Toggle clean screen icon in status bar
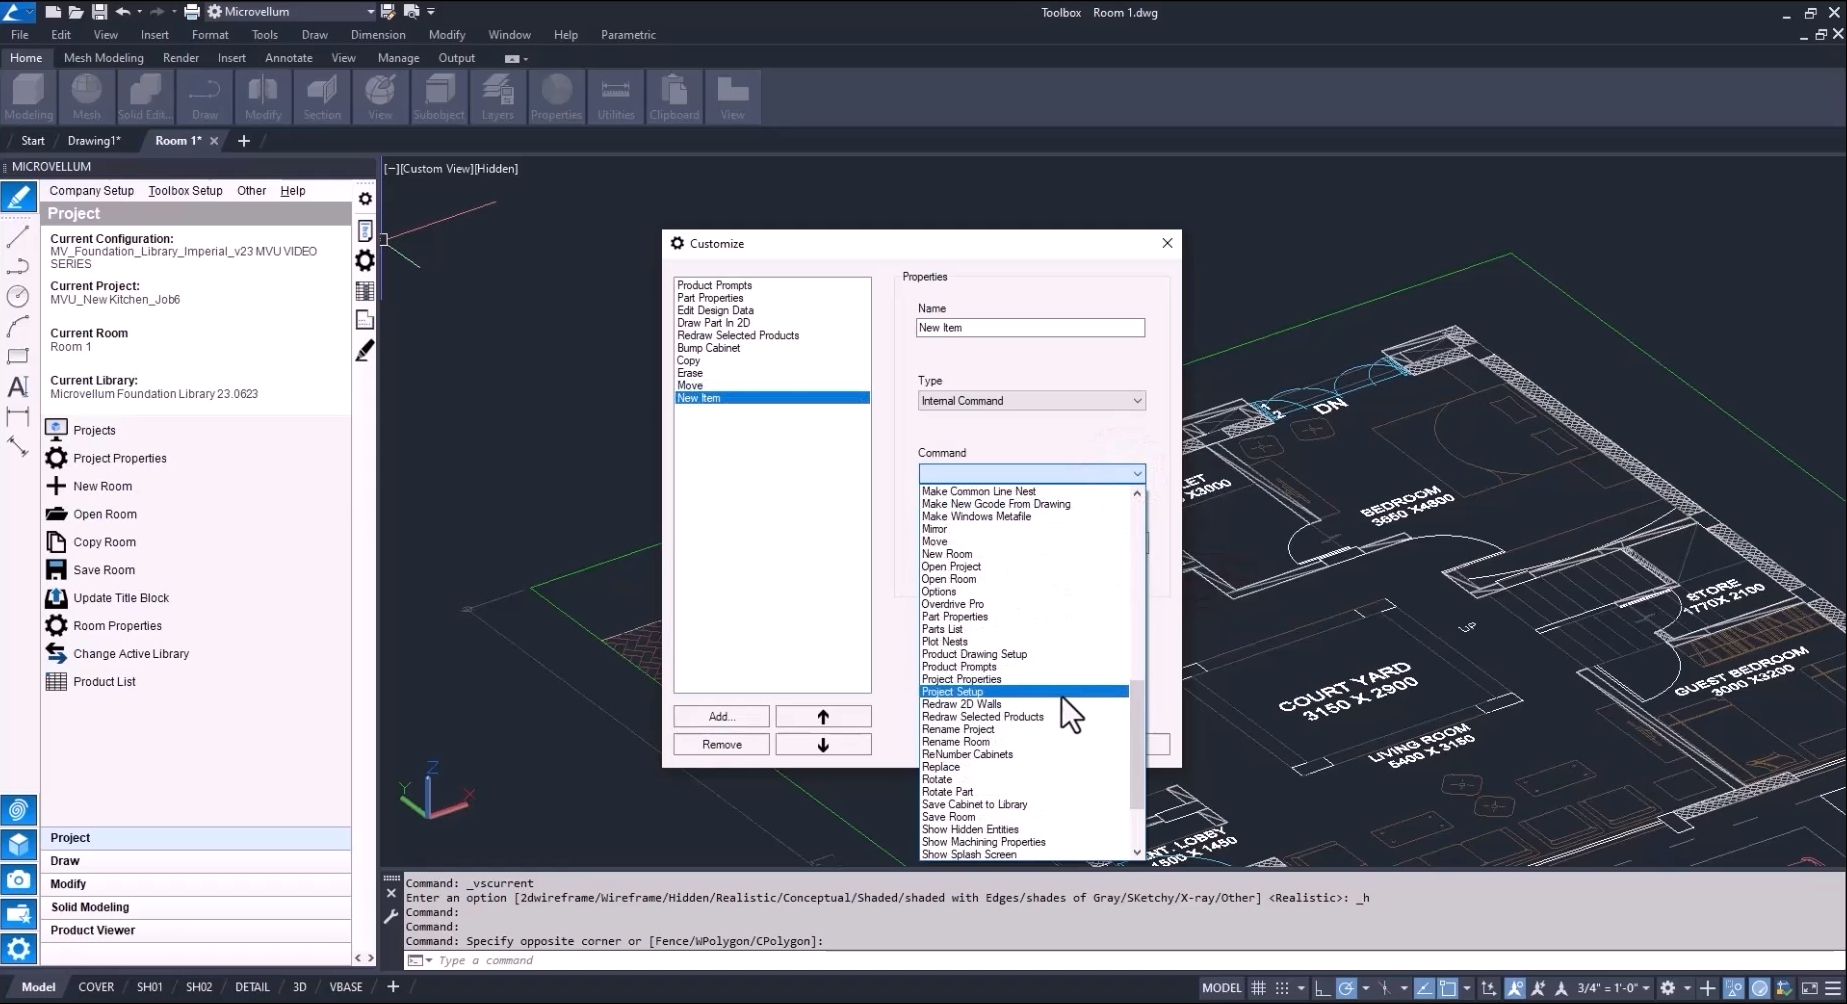Screen dimensions: 1847x1004 click(x=1810, y=988)
